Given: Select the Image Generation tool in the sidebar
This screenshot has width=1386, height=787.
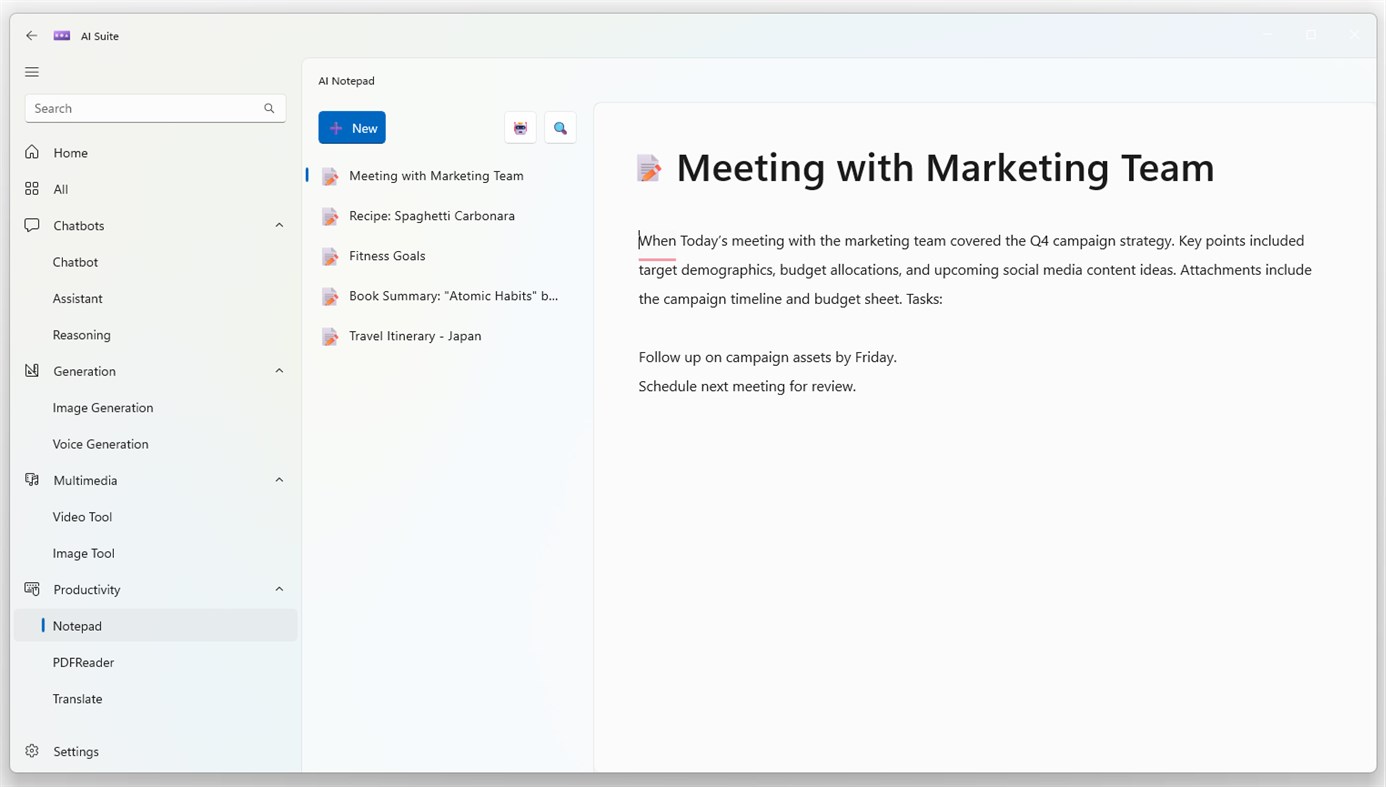Looking at the screenshot, I should pyautogui.click(x=103, y=407).
